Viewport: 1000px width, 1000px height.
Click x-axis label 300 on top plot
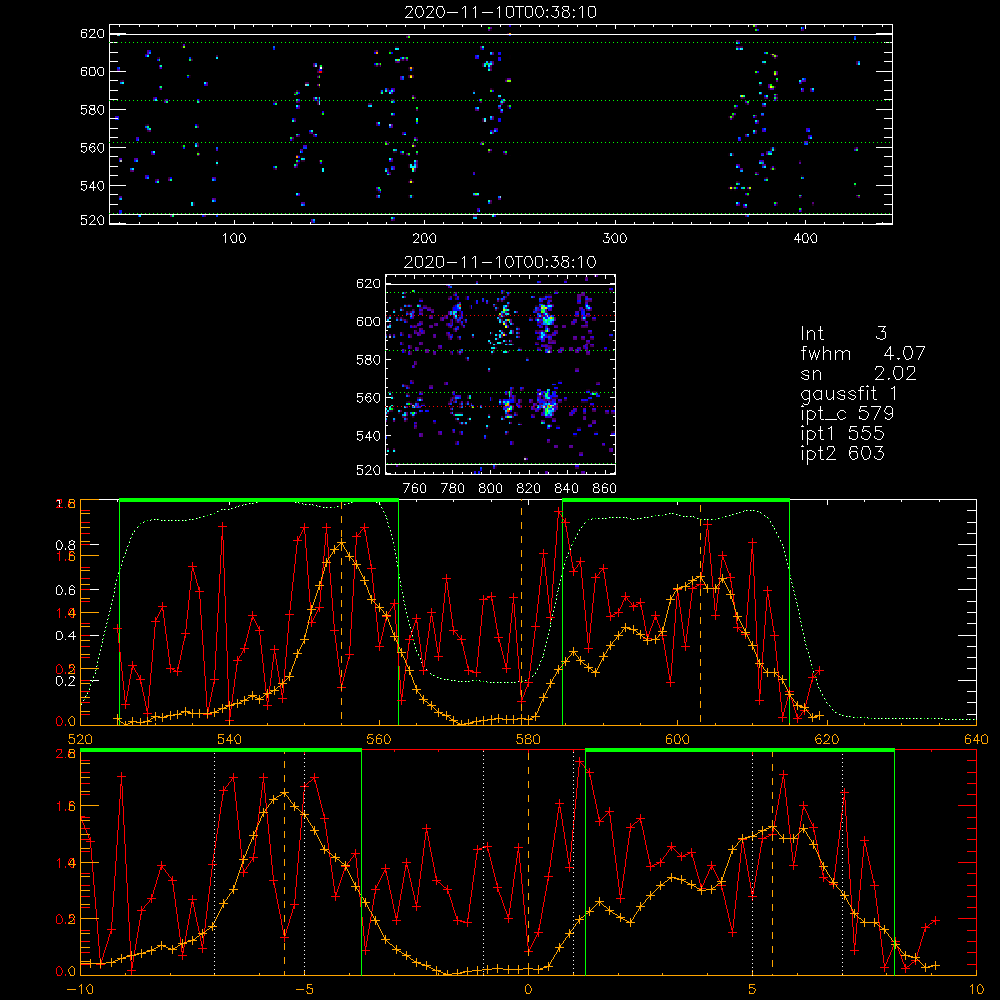[x=615, y=239]
